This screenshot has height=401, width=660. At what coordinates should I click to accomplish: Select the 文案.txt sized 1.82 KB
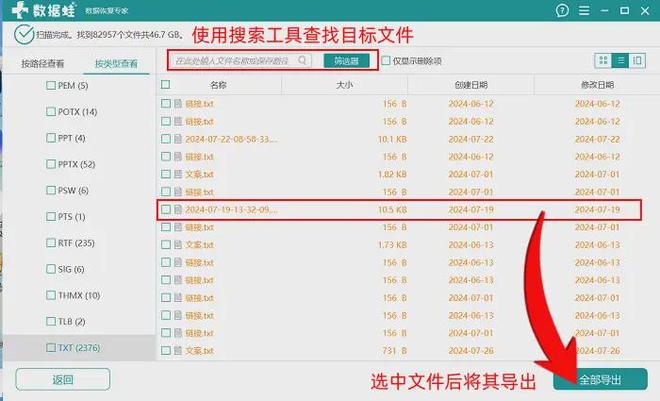[x=200, y=174]
